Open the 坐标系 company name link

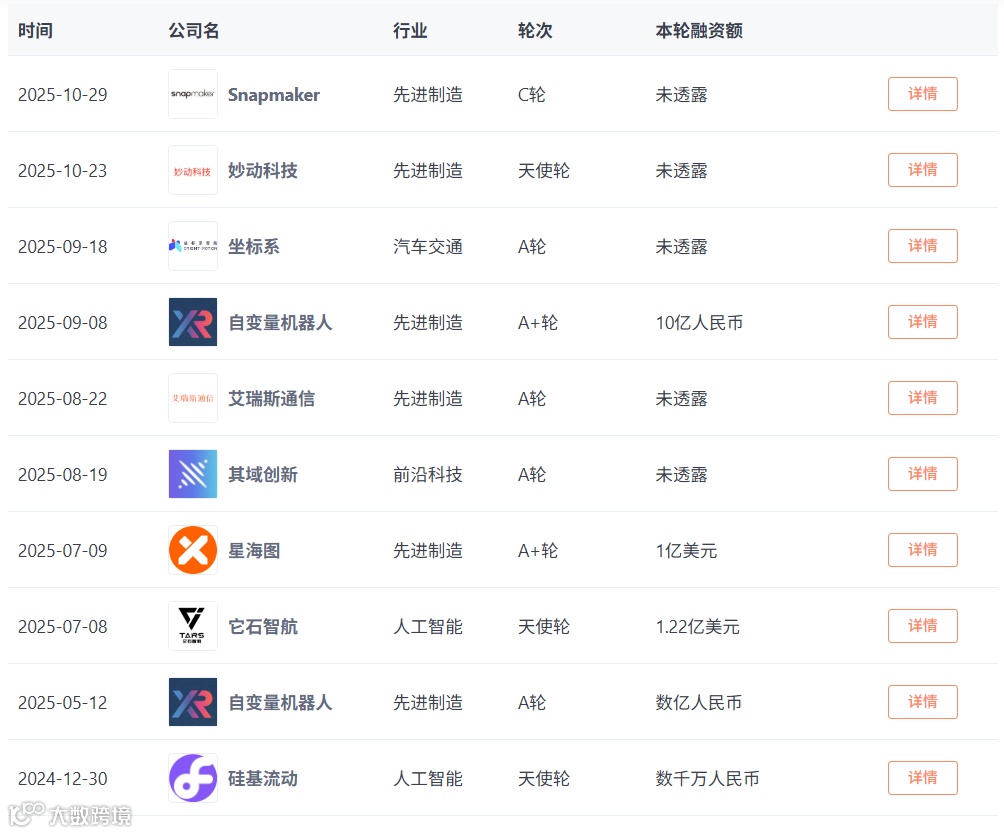[x=254, y=246]
